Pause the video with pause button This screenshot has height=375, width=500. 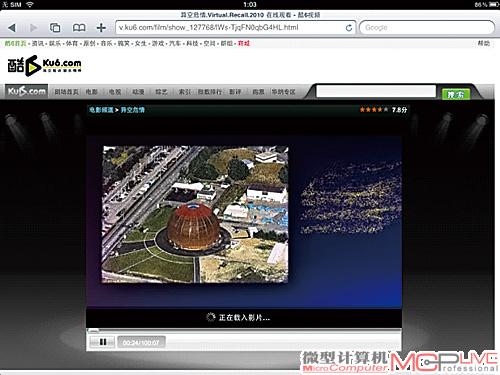point(103,342)
